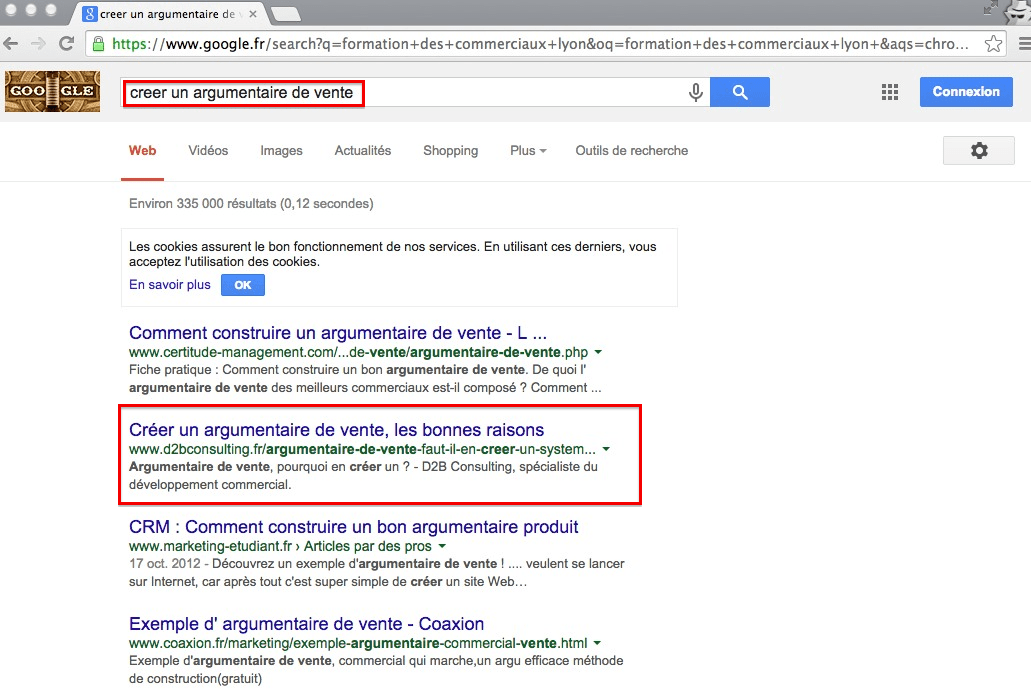Go back with the browser back arrow
Image resolution: width=1031 pixels, height=694 pixels.
11,44
